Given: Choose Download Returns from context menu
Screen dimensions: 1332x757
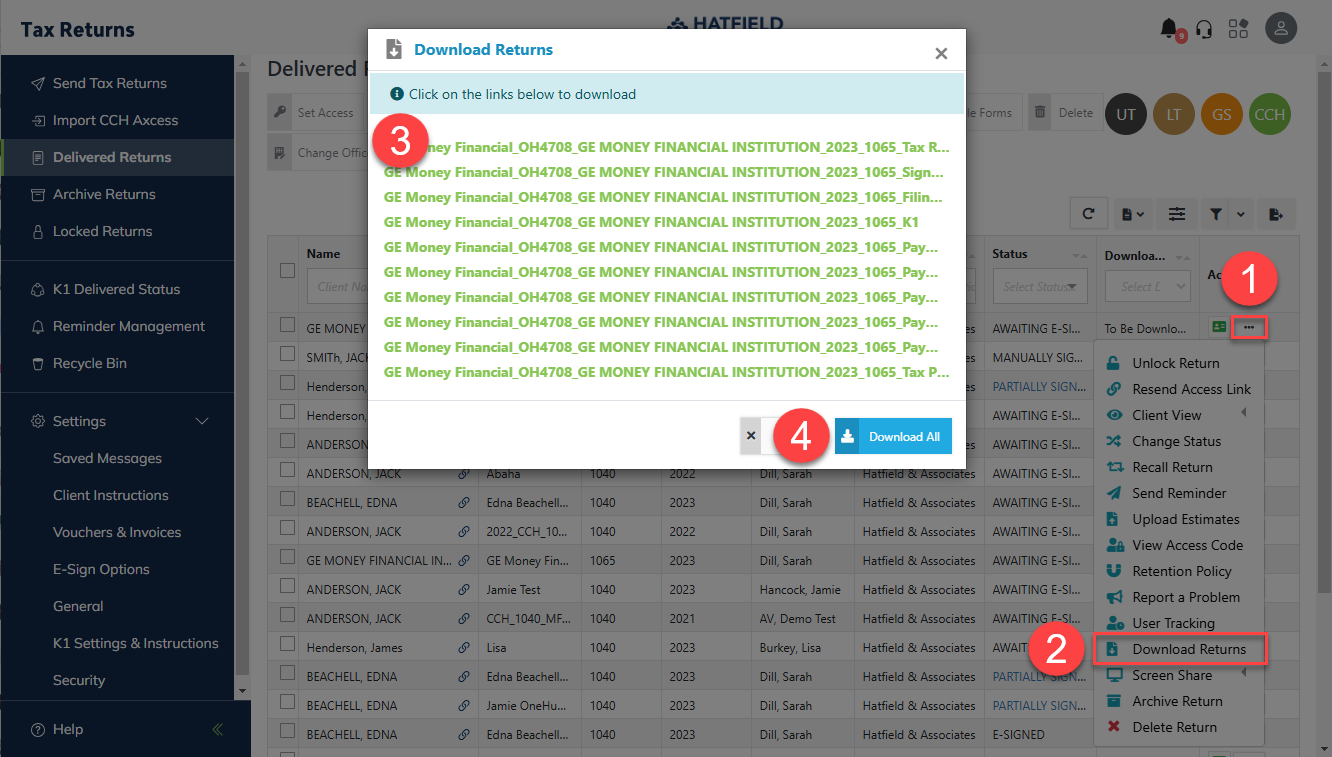Looking at the screenshot, I should [x=1188, y=649].
